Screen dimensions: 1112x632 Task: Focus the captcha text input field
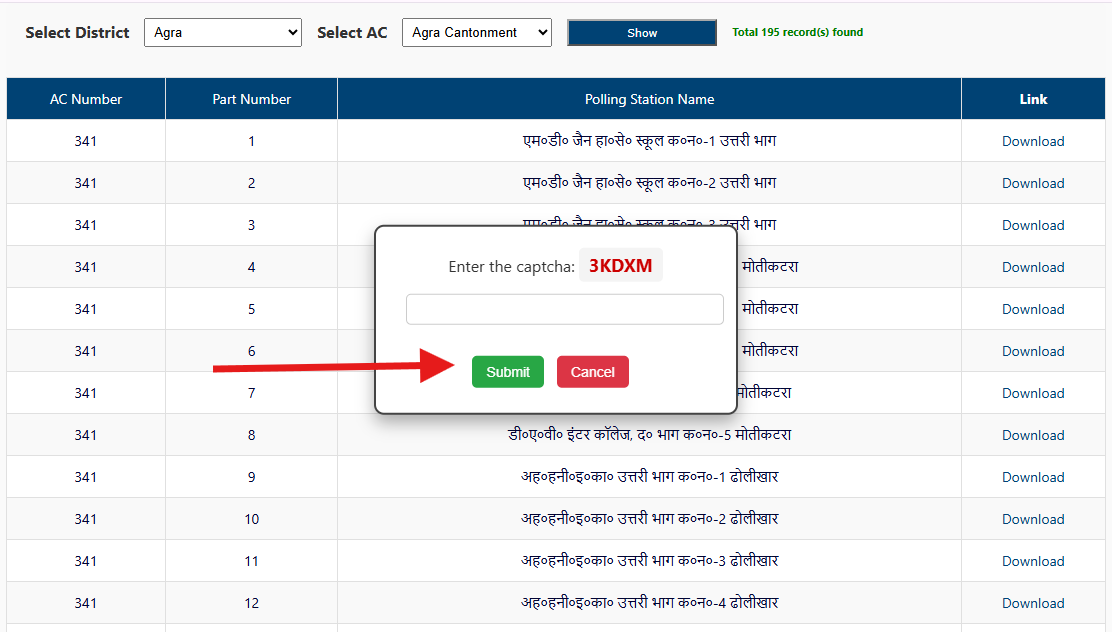pos(565,309)
